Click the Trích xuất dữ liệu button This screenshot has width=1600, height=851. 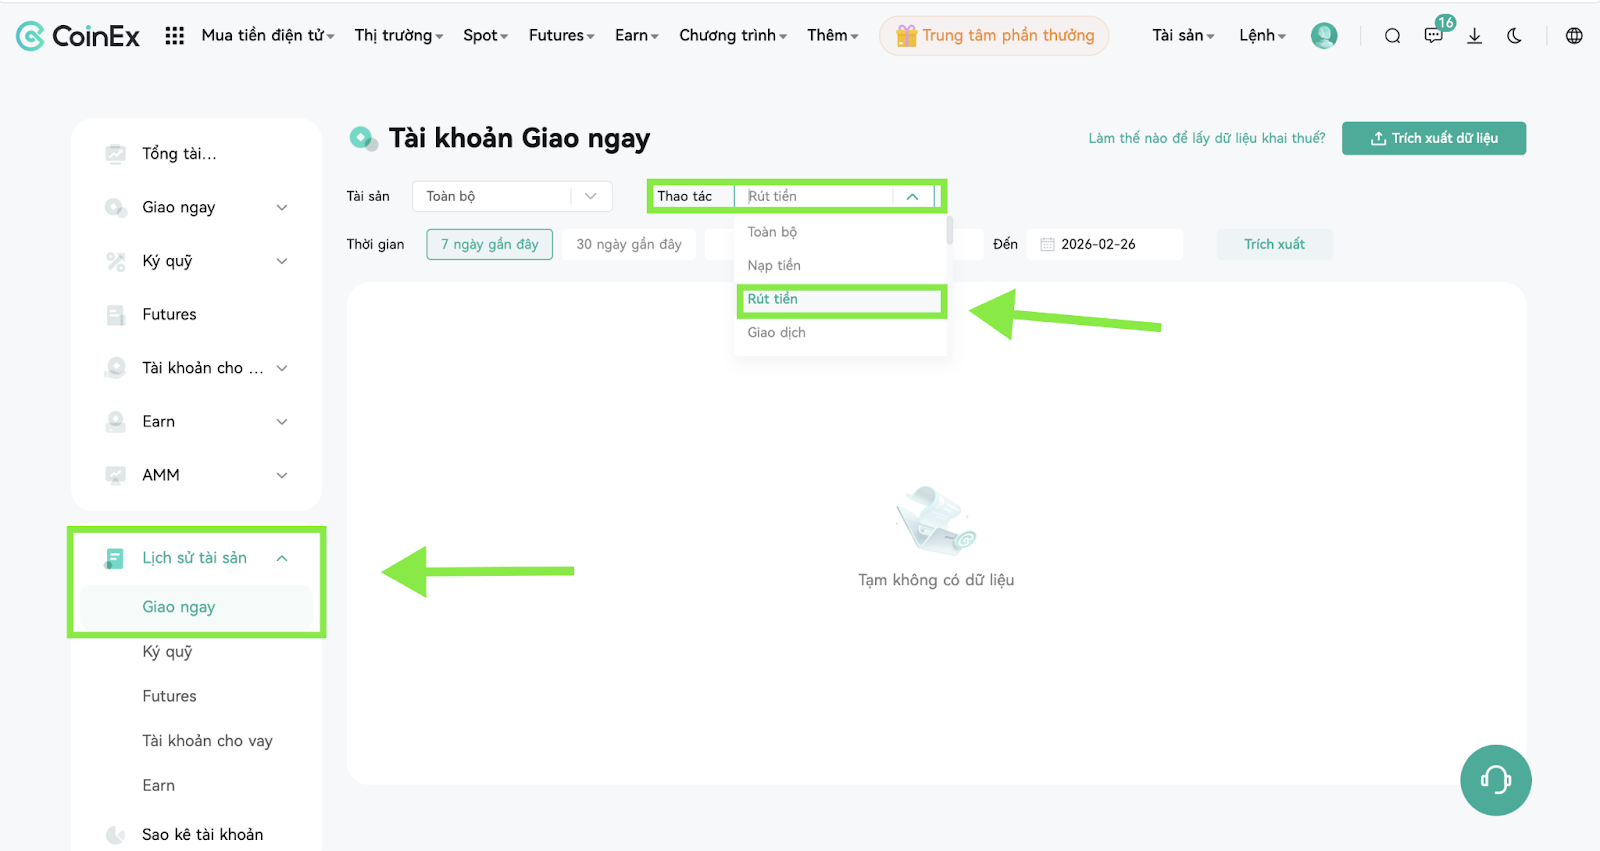[x=1434, y=138]
